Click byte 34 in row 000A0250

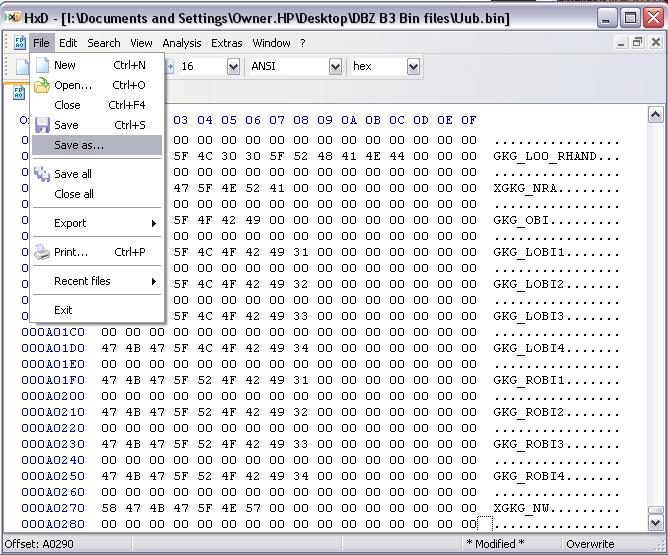[301, 476]
